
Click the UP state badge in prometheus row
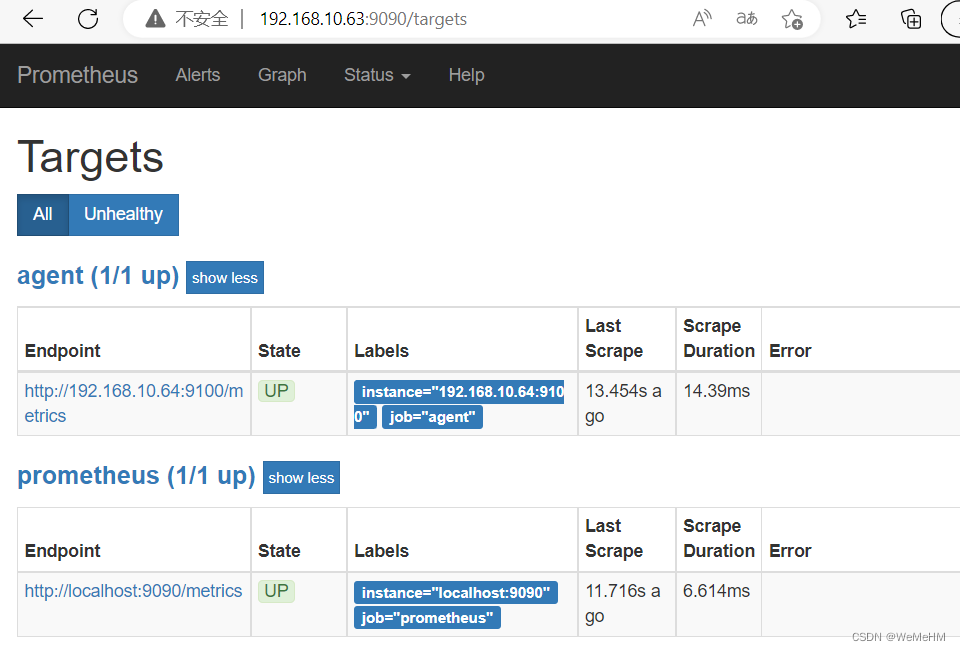tap(276, 591)
